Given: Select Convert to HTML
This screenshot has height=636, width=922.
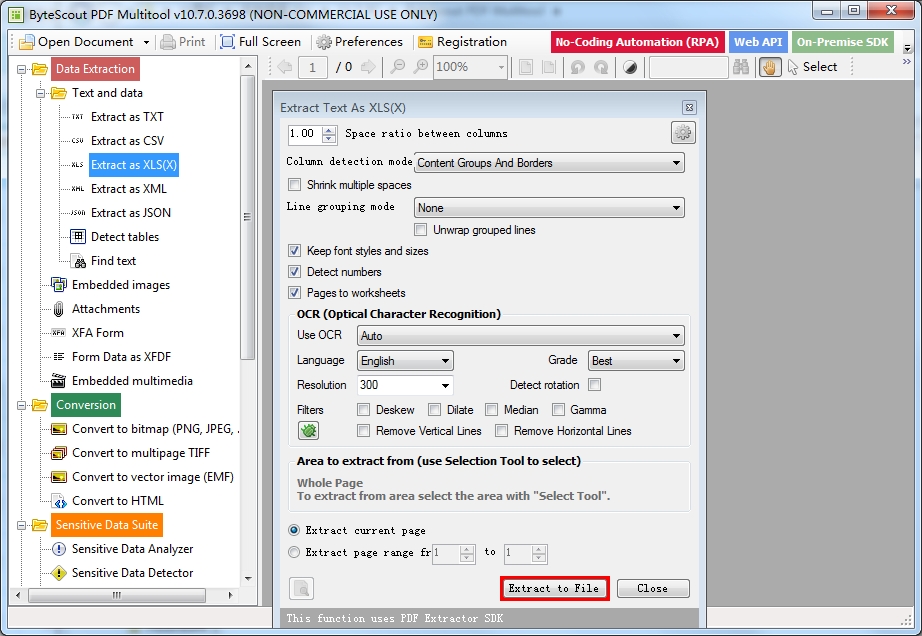Looking at the screenshot, I should point(118,501).
